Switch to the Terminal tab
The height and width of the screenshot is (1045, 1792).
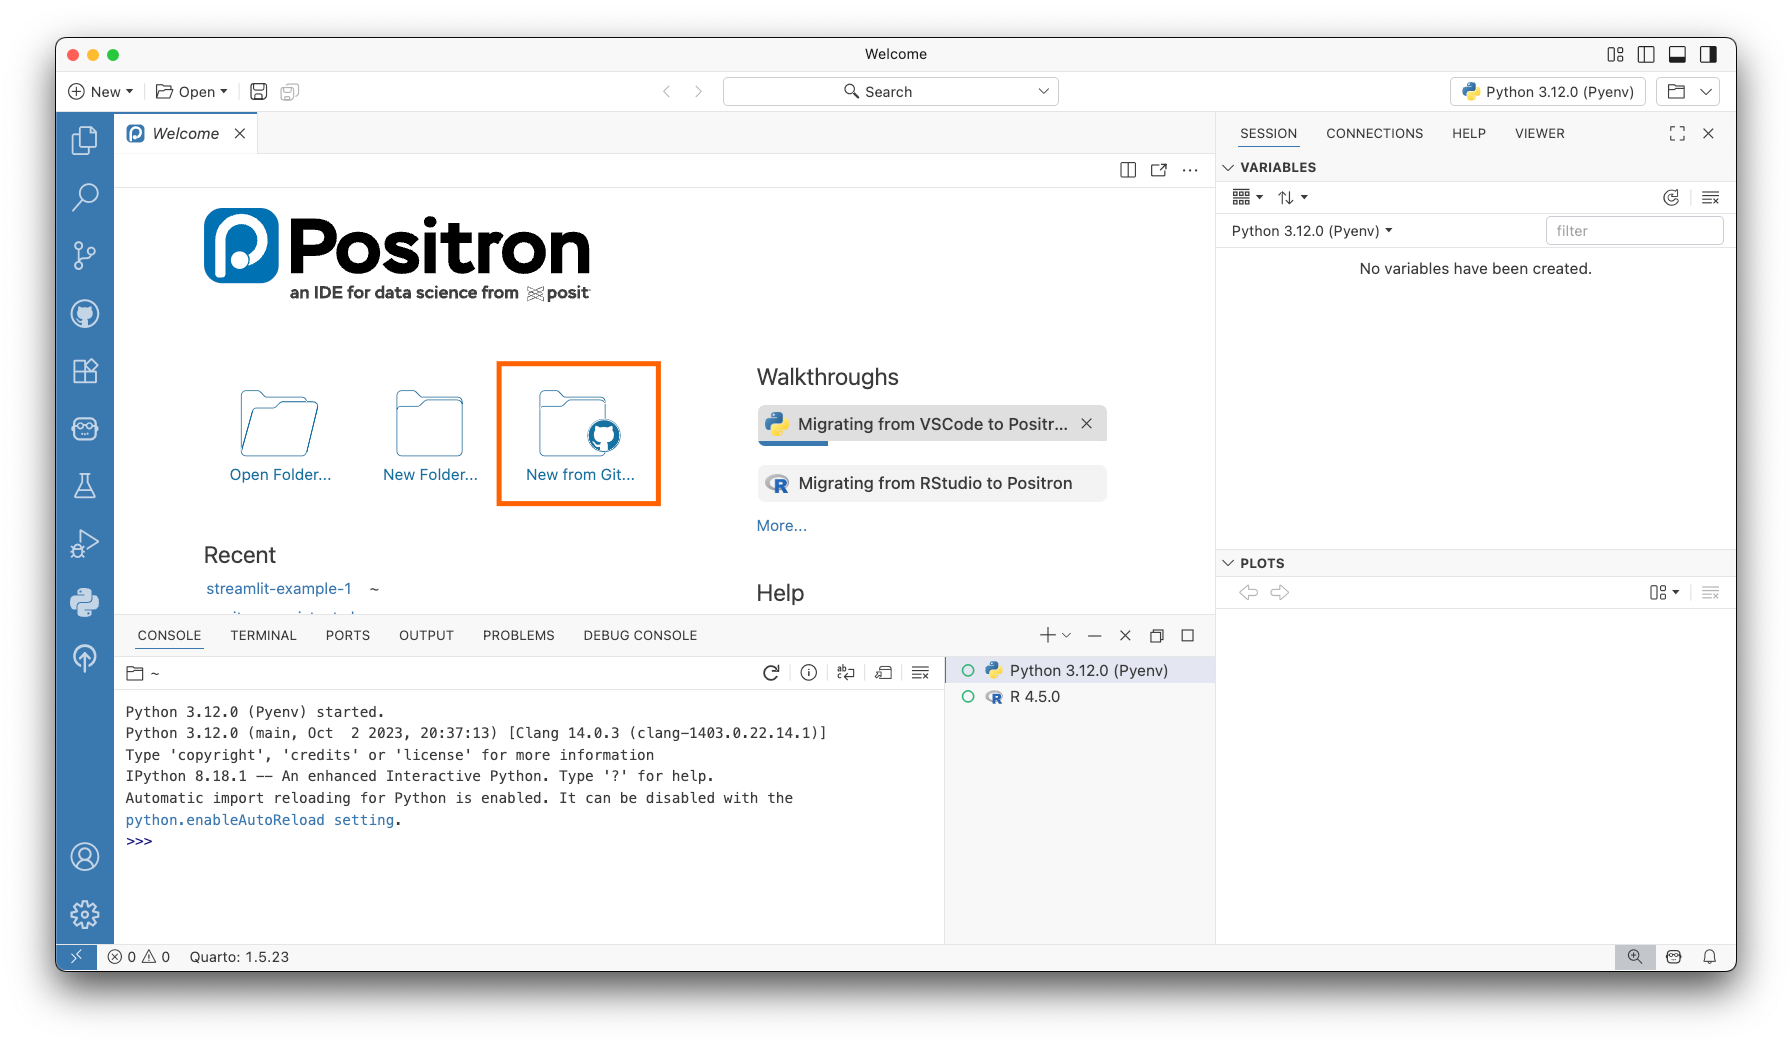(x=263, y=635)
